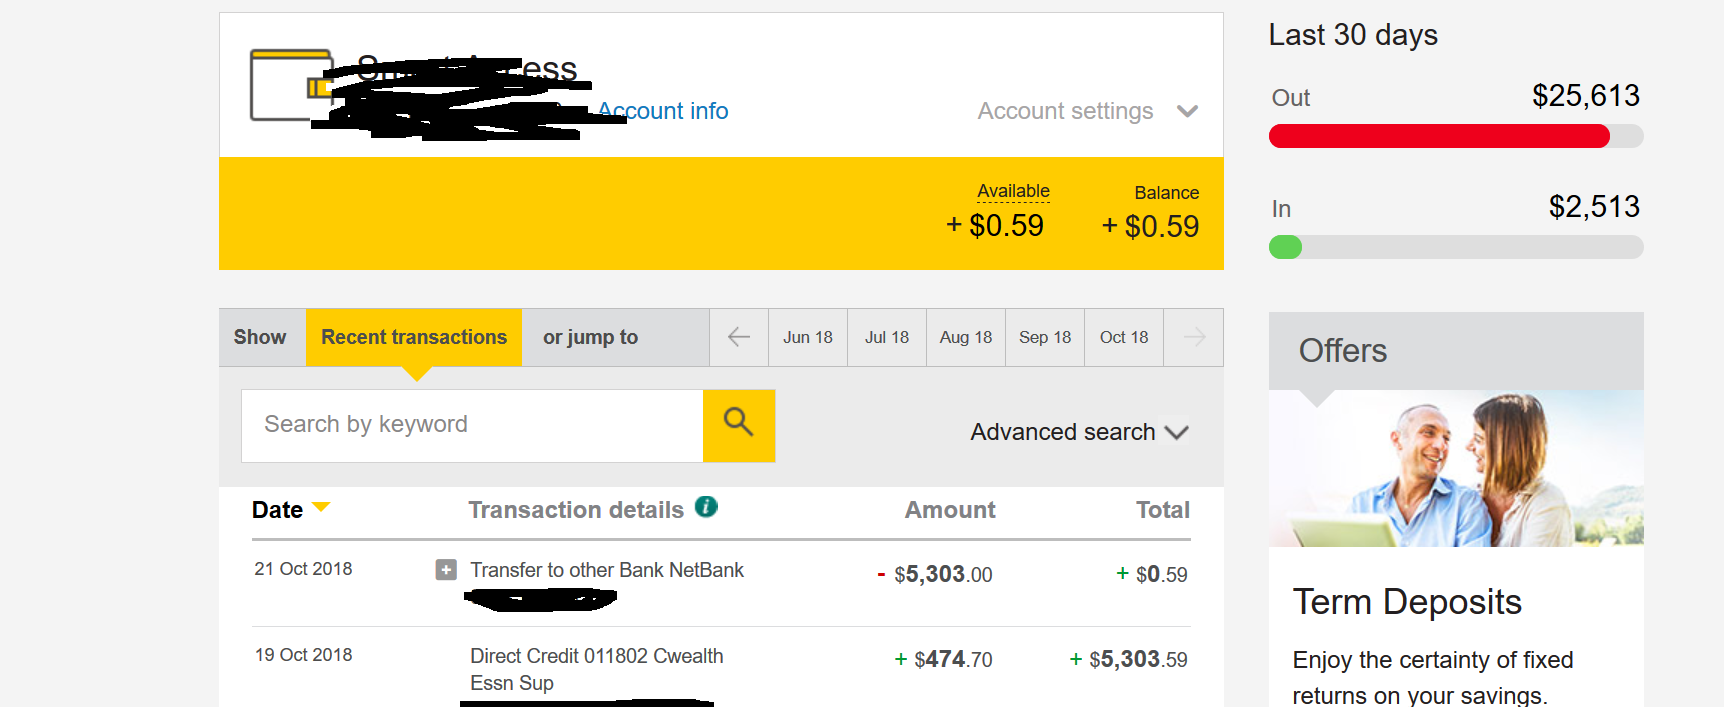Jump to Jun 18 transactions
This screenshot has height=707, width=1724.
point(808,337)
